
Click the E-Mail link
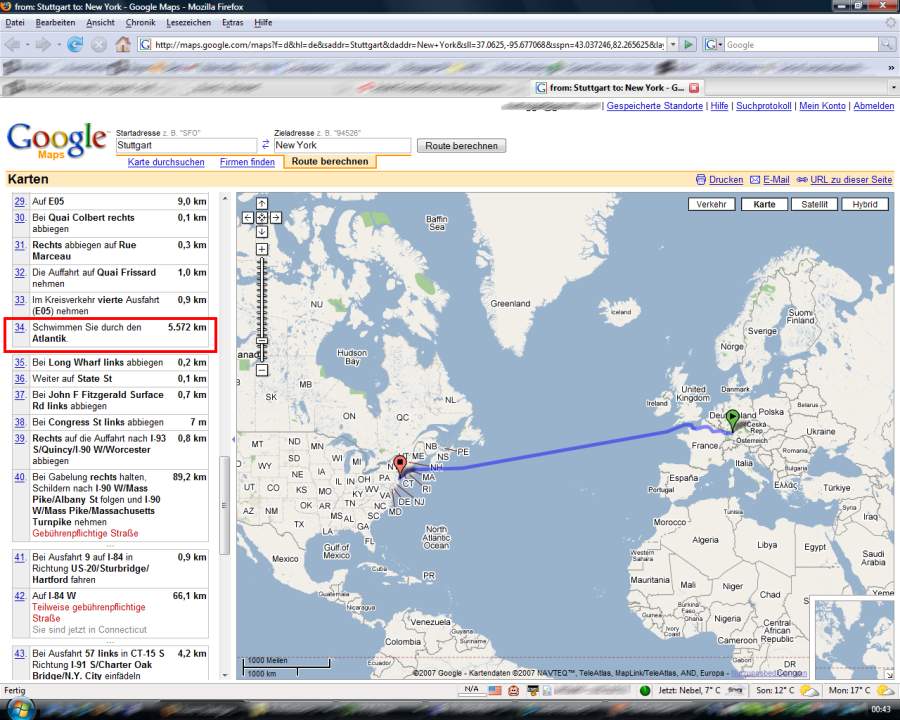click(776, 180)
